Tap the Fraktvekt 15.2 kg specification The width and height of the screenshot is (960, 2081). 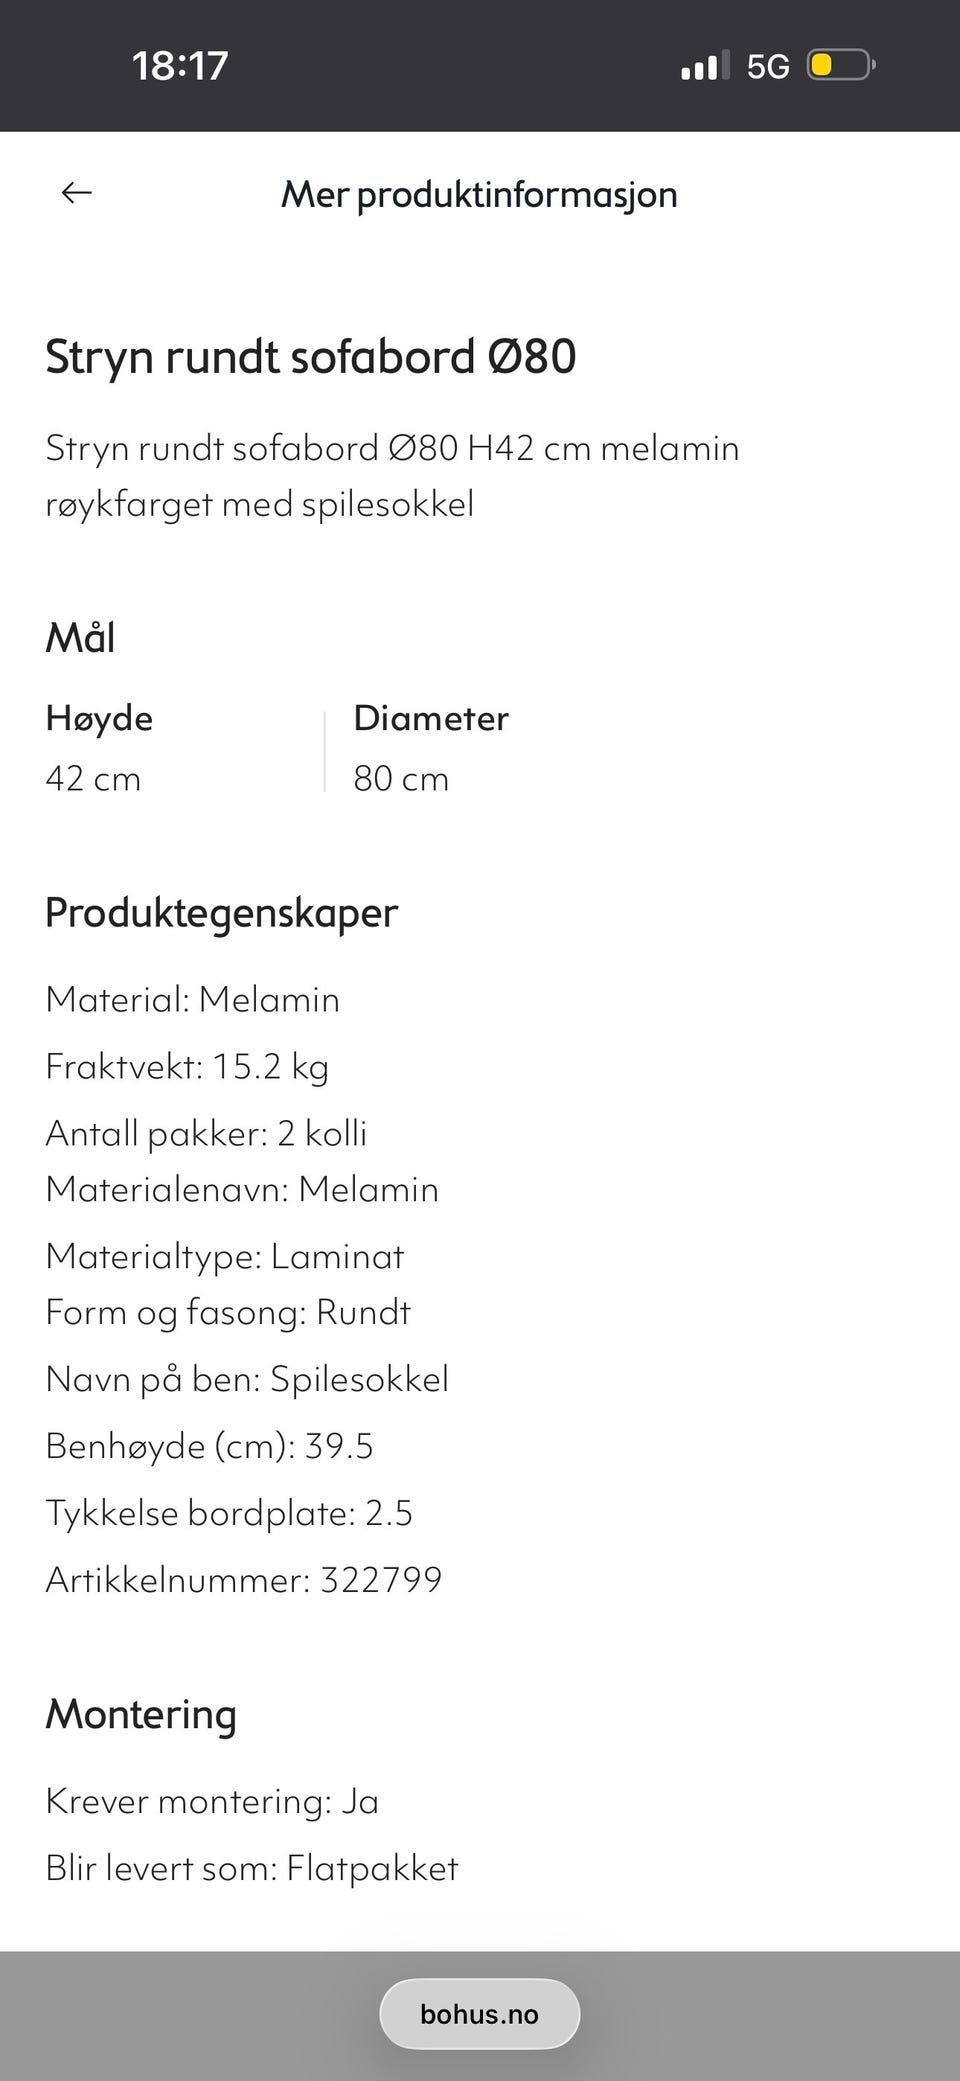pyautogui.click(x=188, y=1065)
